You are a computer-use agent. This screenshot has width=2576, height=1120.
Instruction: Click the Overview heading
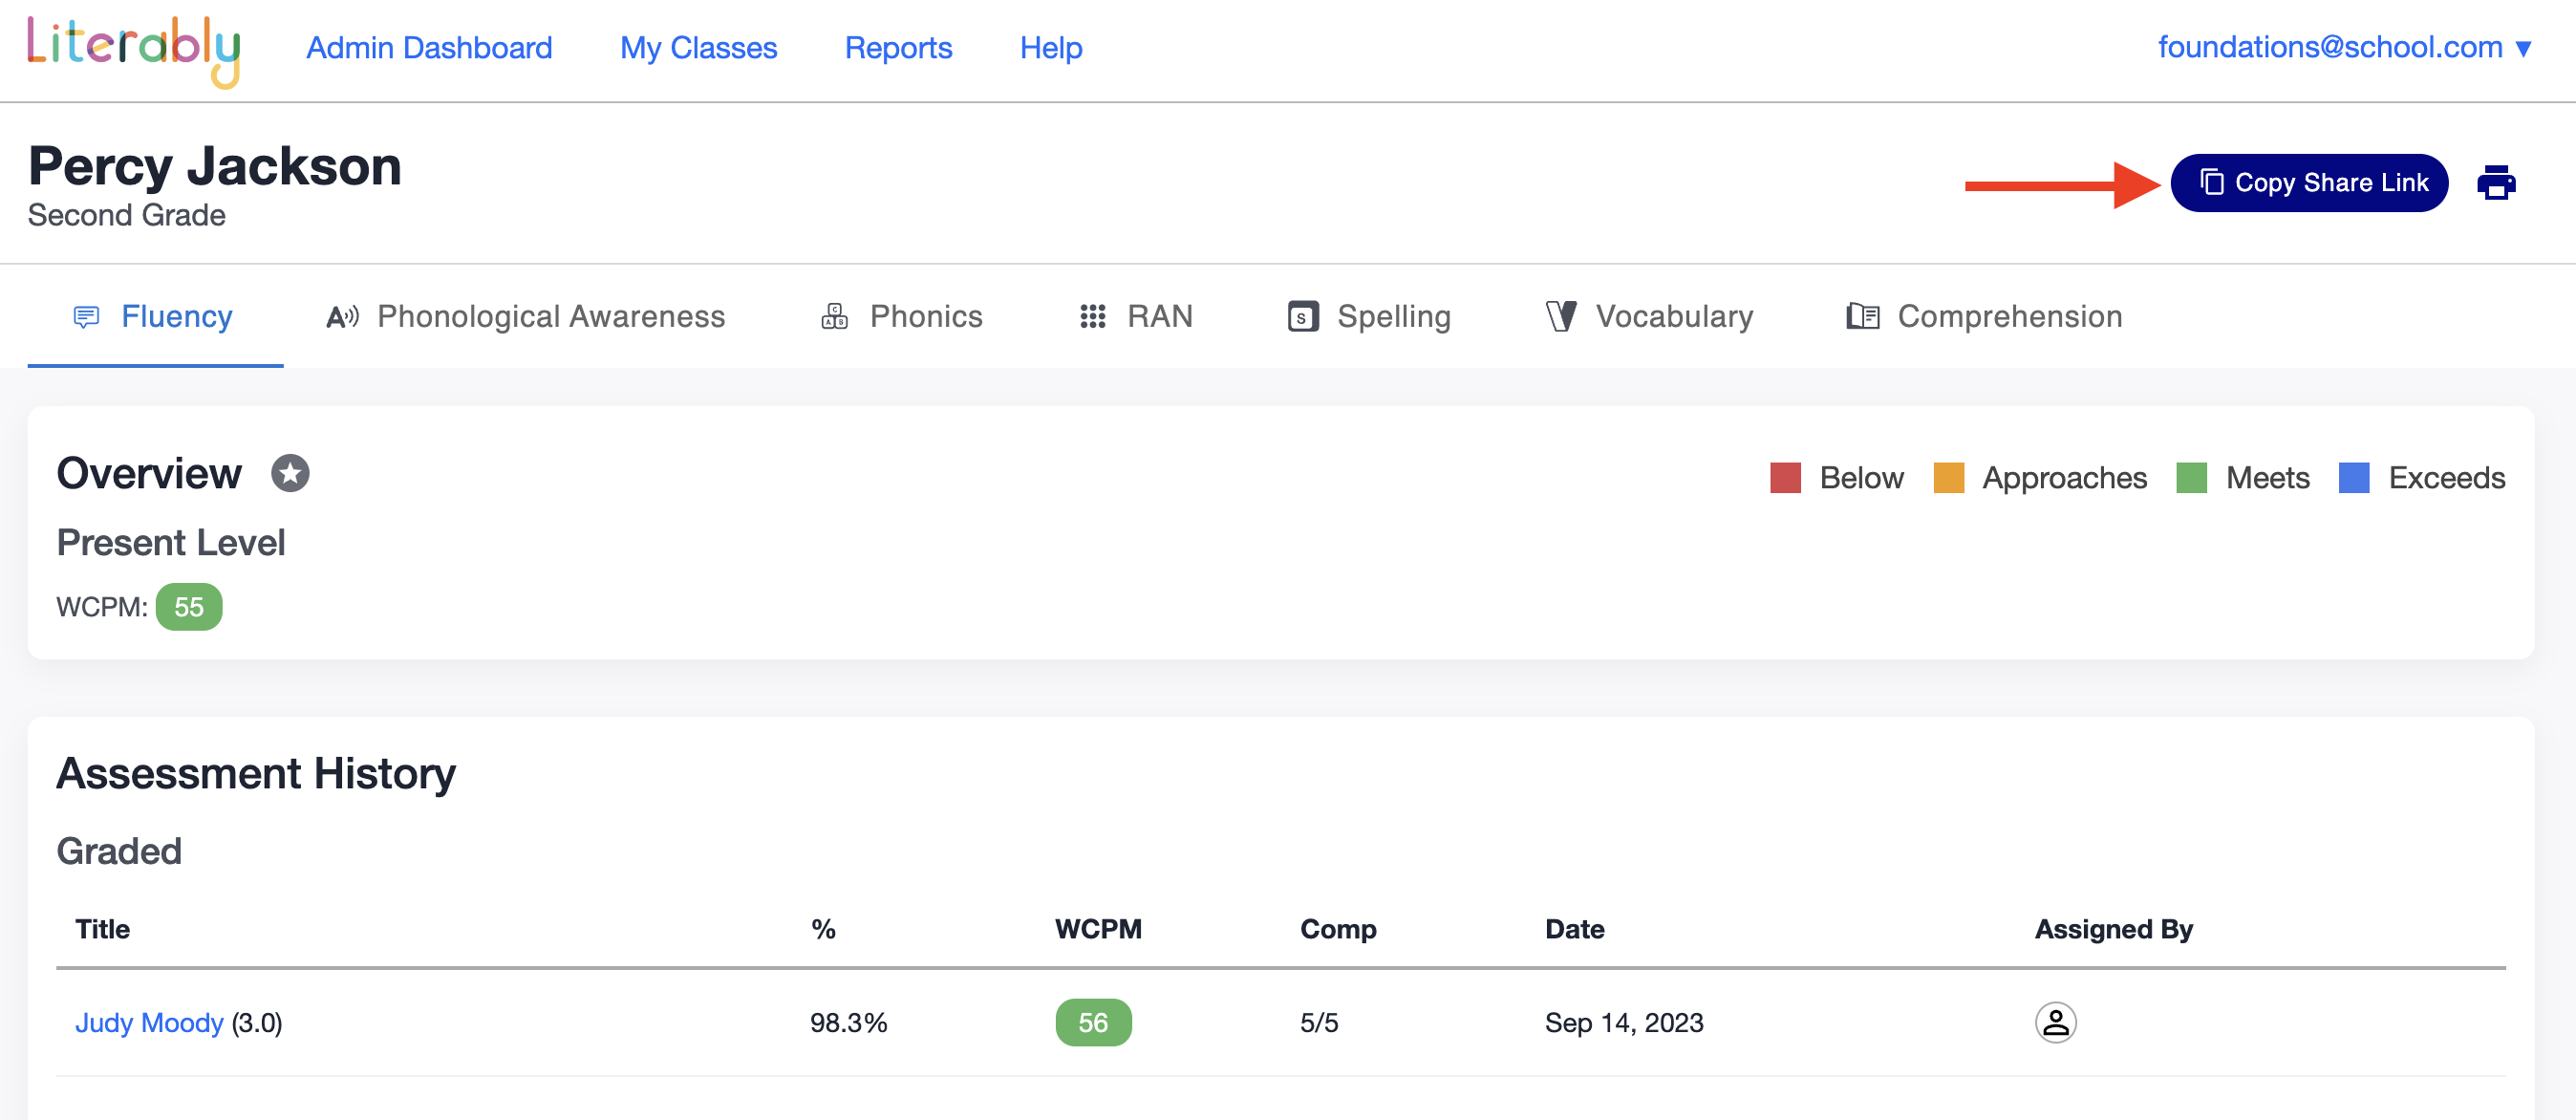pos(149,473)
